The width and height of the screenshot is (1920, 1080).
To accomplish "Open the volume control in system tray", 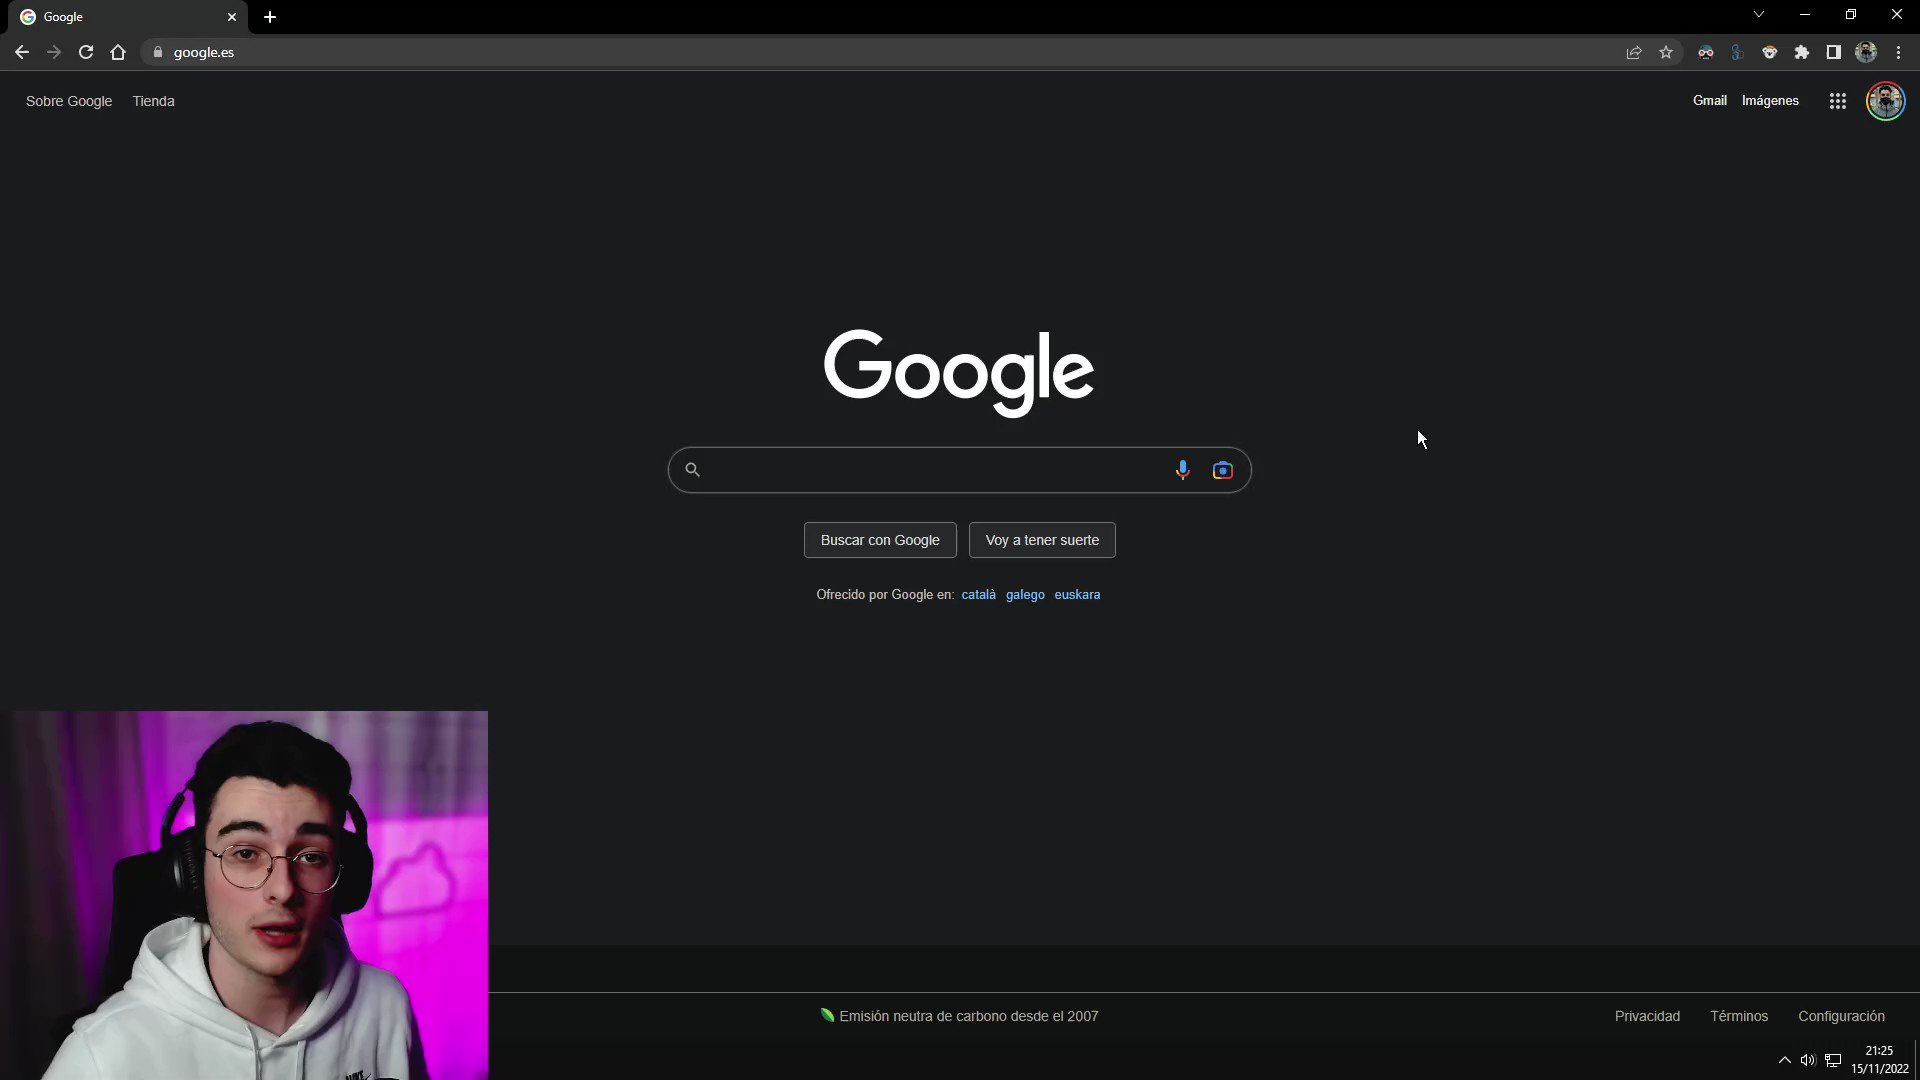I will tap(1808, 1060).
